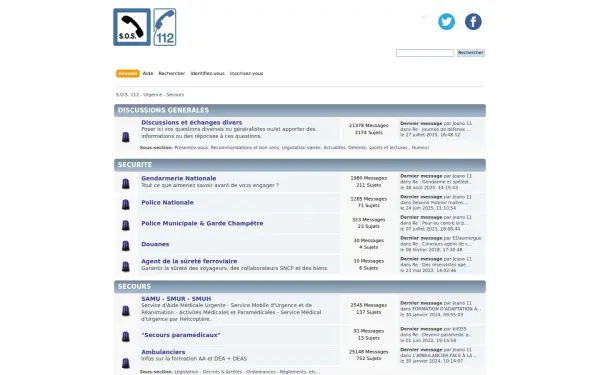Click the Rechercher search button
This screenshot has width=600, height=375.
(x=471, y=53)
